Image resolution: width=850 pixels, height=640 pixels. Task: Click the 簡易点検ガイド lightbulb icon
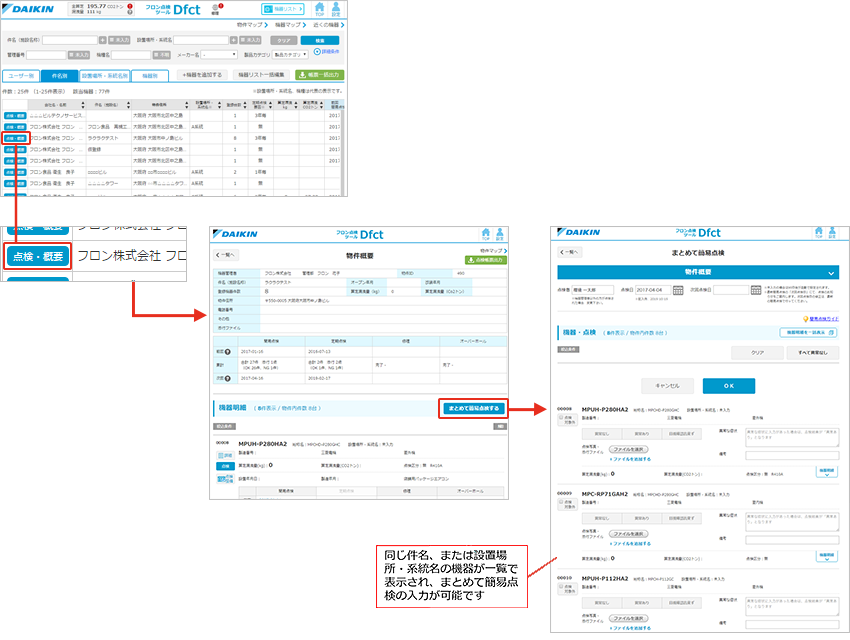[x=805, y=318]
